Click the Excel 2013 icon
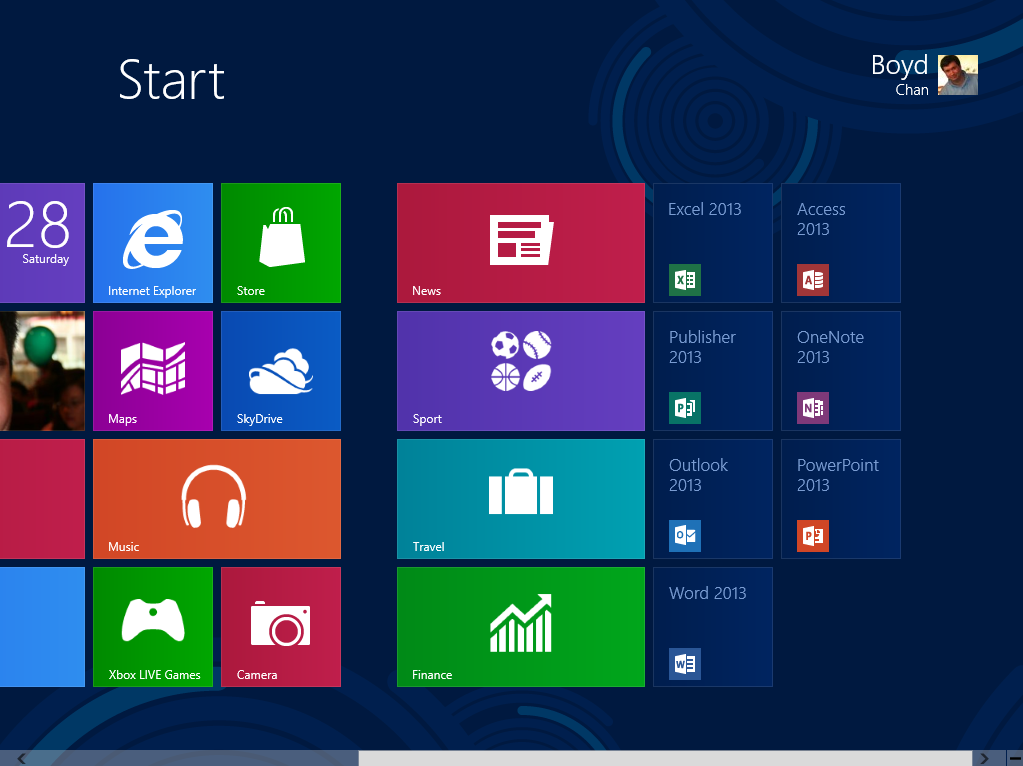 [685, 280]
